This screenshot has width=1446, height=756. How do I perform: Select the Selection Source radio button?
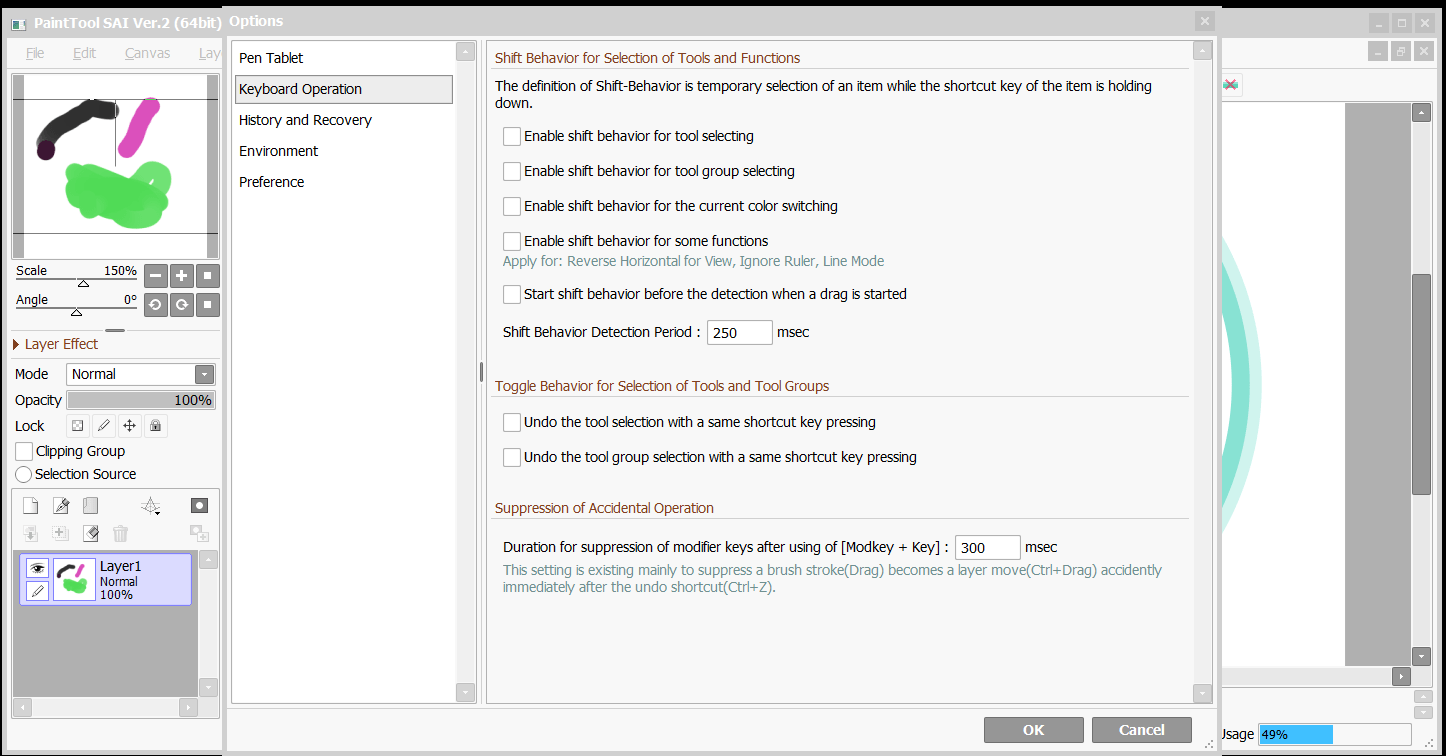pyautogui.click(x=24, y=474)
